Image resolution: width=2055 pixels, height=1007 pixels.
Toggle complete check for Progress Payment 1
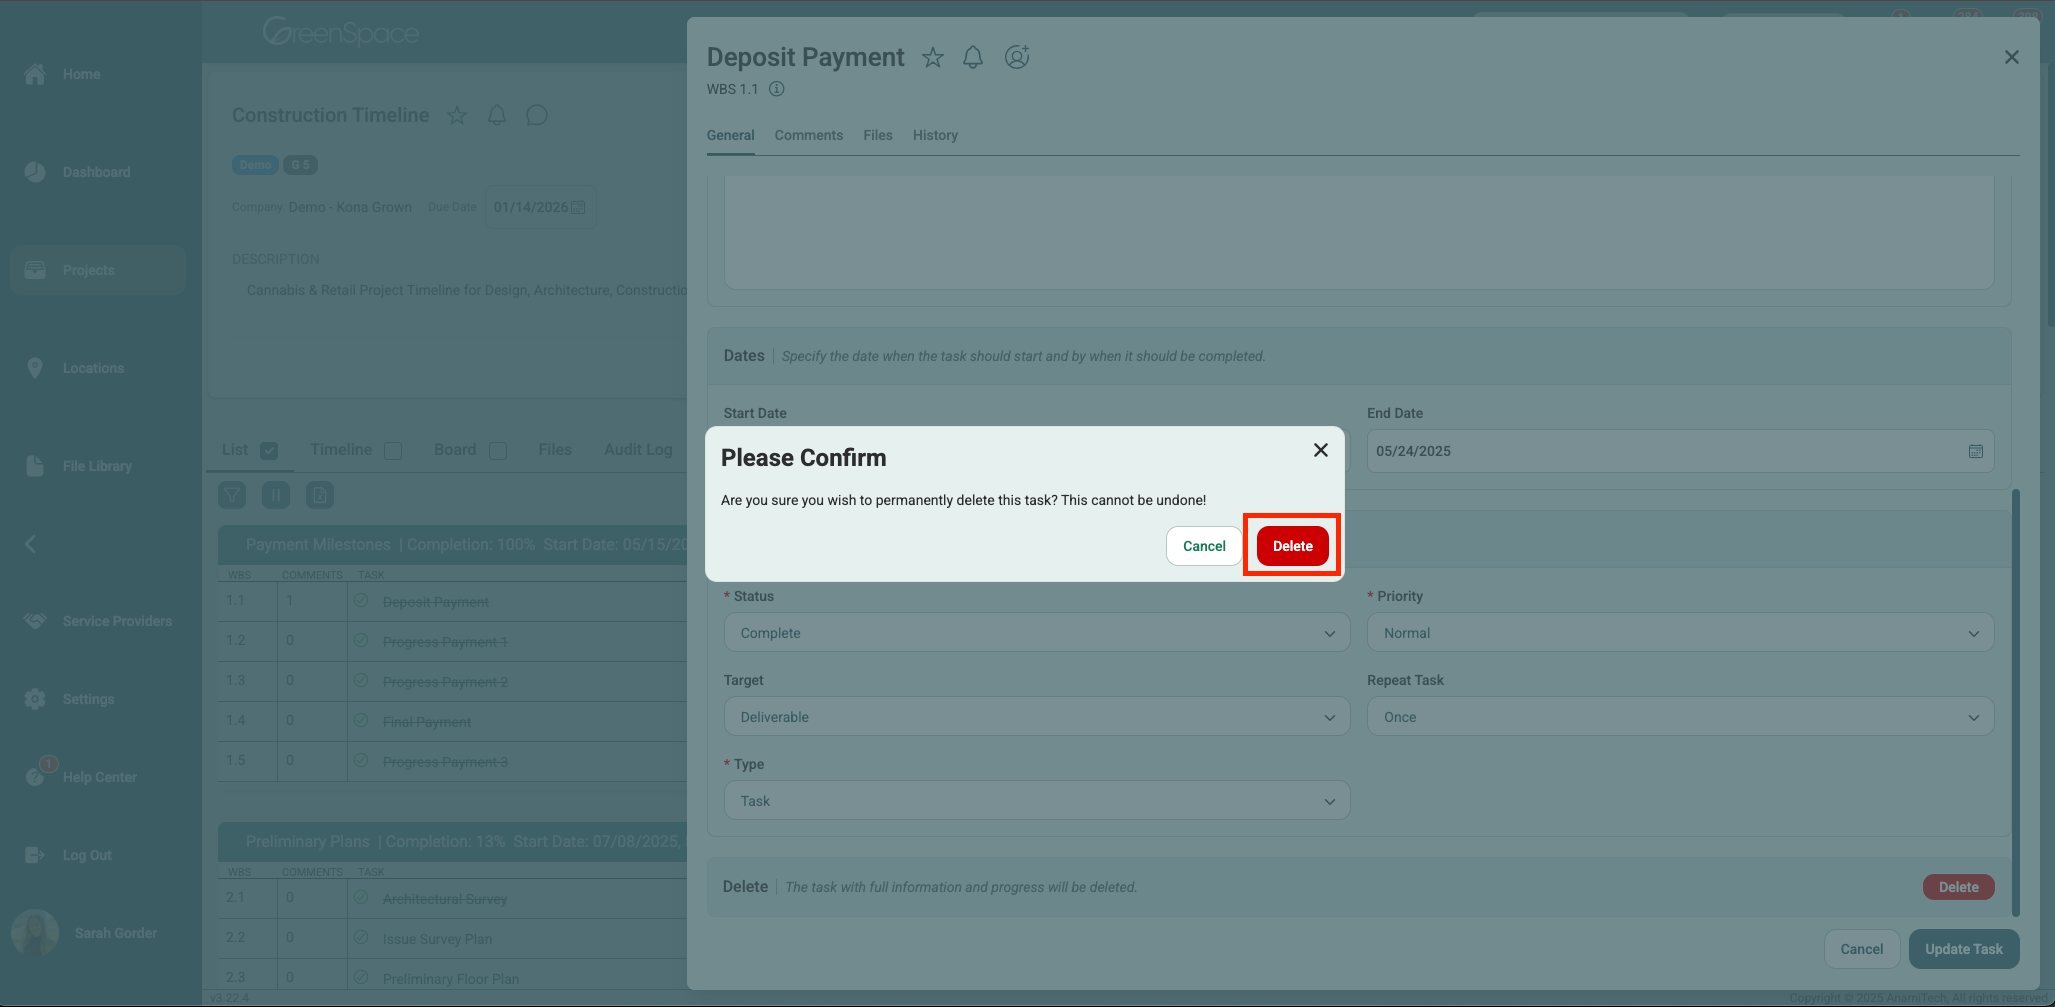tap(361, 641)
